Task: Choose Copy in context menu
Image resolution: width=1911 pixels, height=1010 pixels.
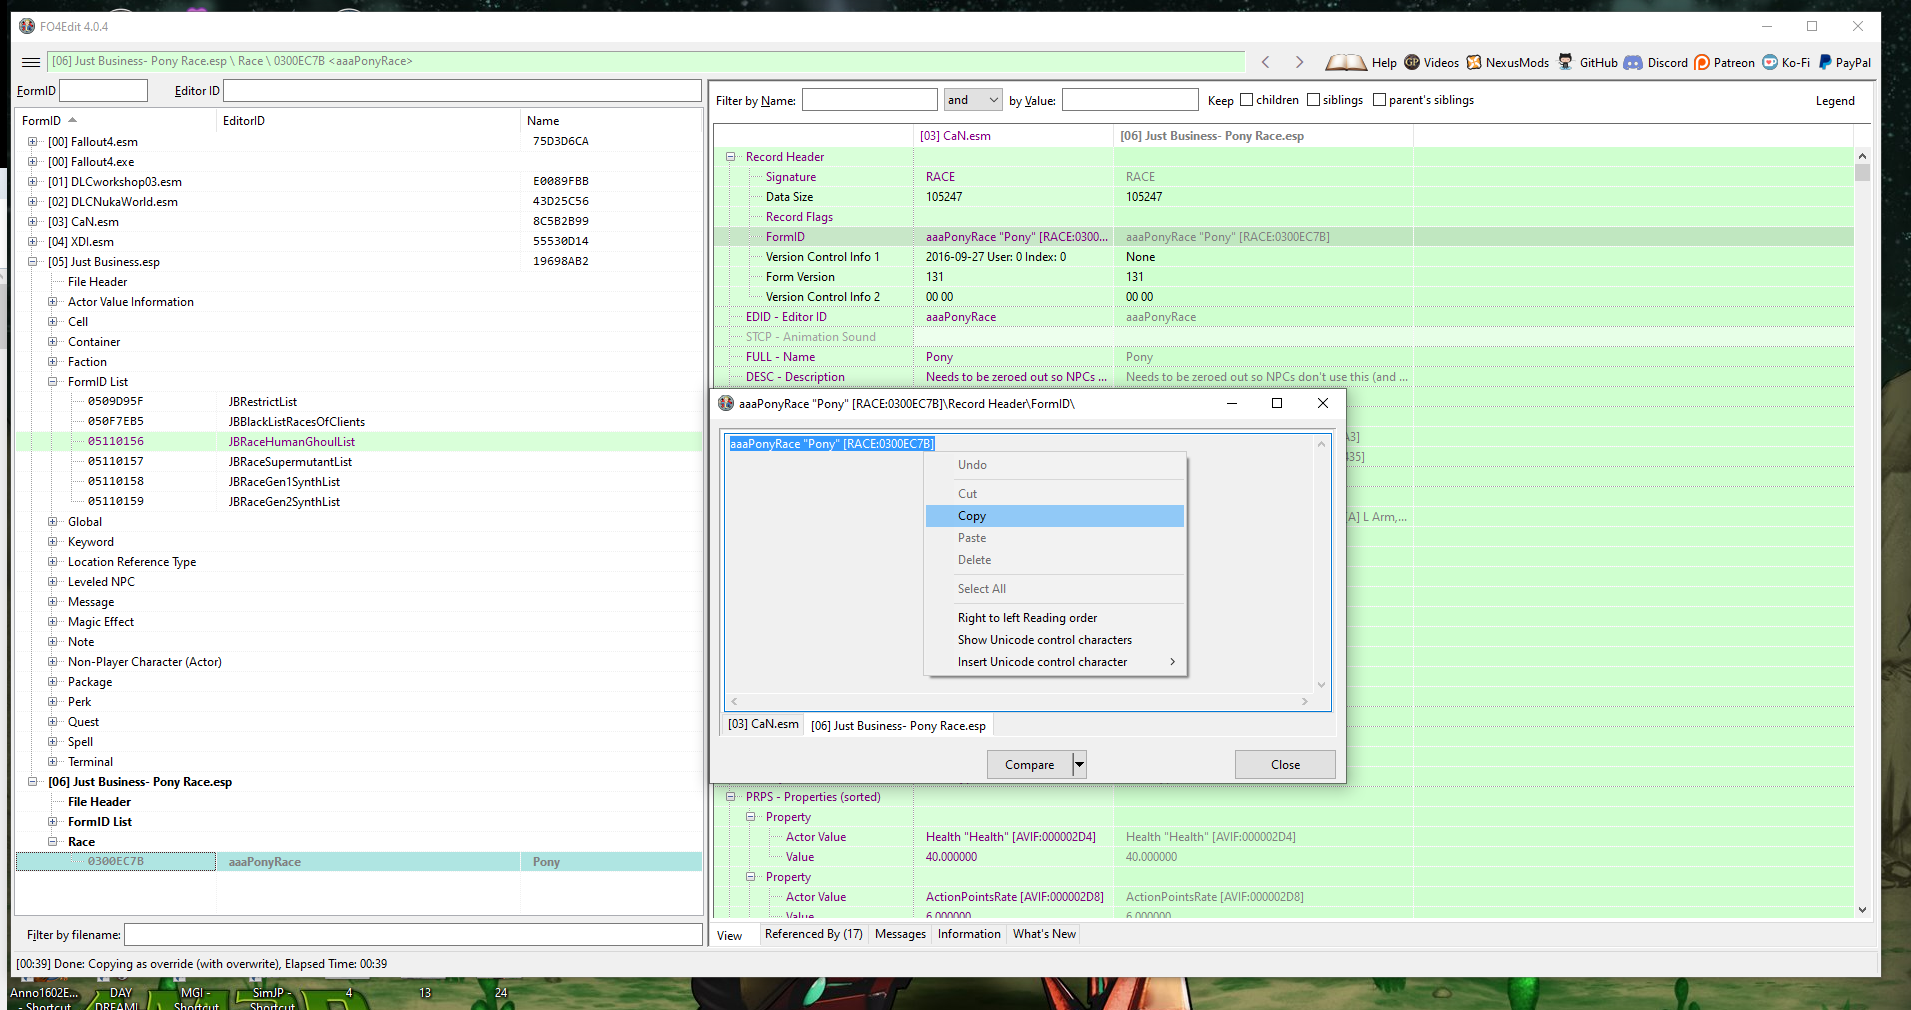Action: coord(1055,516)
